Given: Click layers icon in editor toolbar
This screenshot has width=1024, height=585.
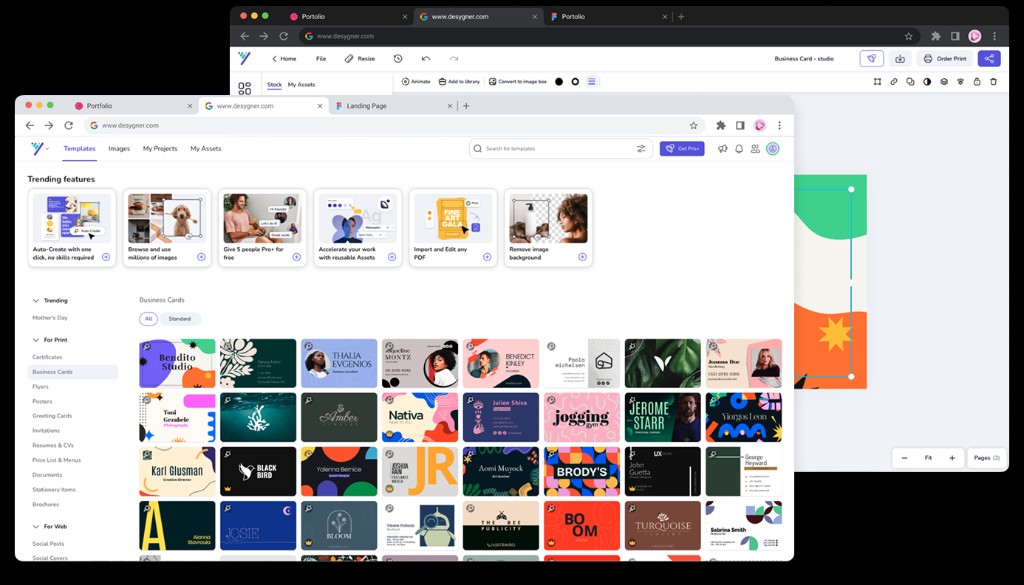Looking at the screenshot, I should [x=944, y=82].
